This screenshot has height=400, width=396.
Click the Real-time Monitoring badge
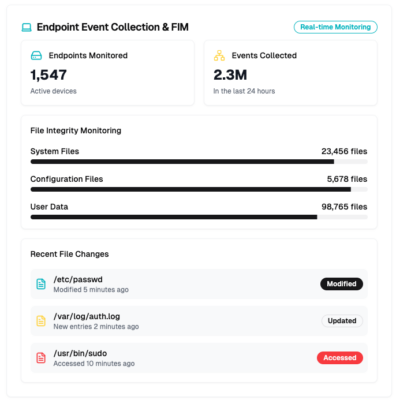[x=335, y=27]
